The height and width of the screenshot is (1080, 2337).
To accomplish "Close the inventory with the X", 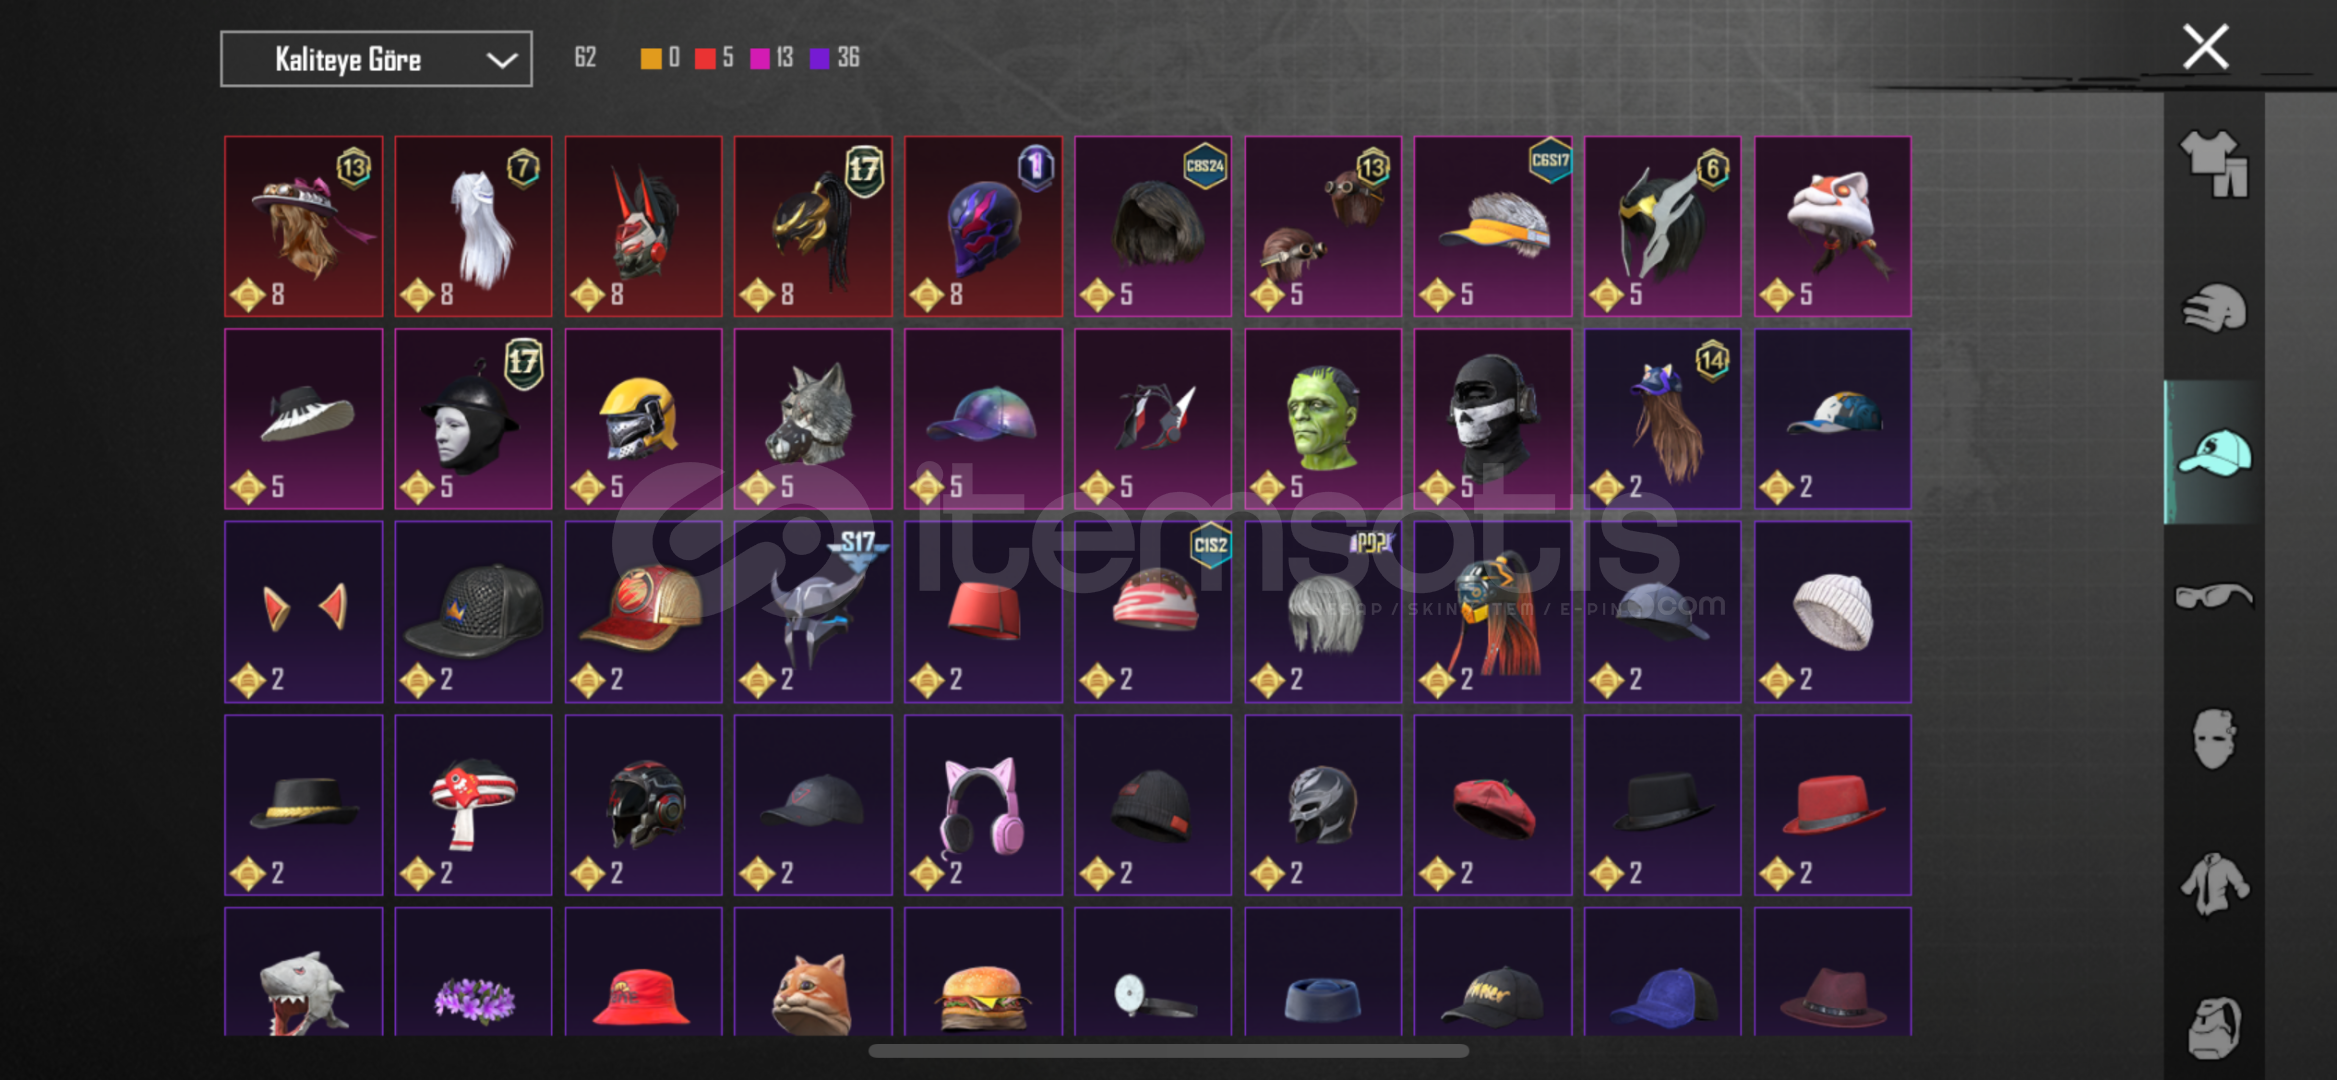I will coord(2205,47).
